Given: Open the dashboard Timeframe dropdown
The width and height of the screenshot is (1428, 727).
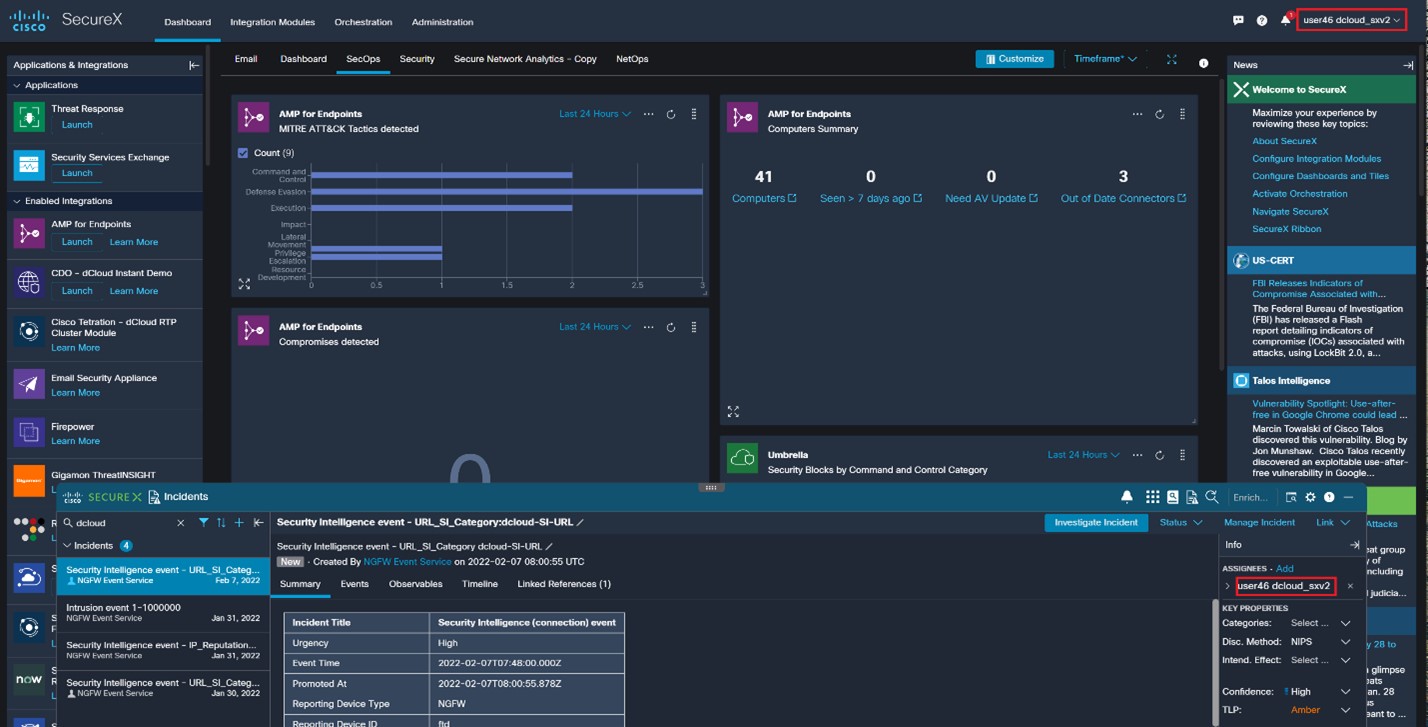Looking at the screenshot, I should [1106, 59].
